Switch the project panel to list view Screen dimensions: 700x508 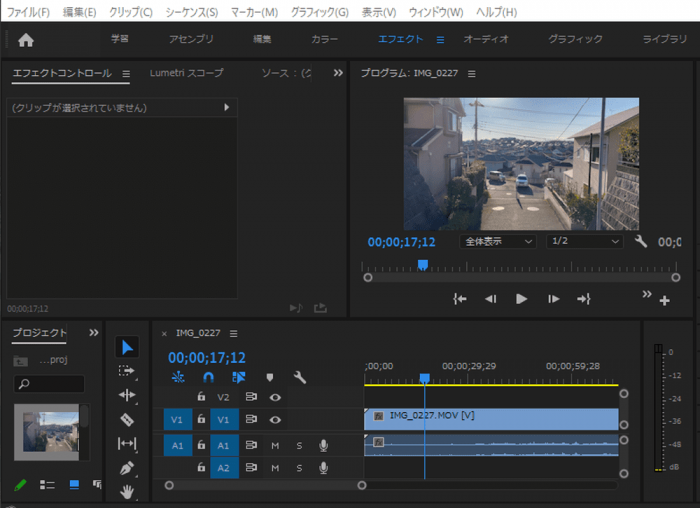[x=47, y=485]
